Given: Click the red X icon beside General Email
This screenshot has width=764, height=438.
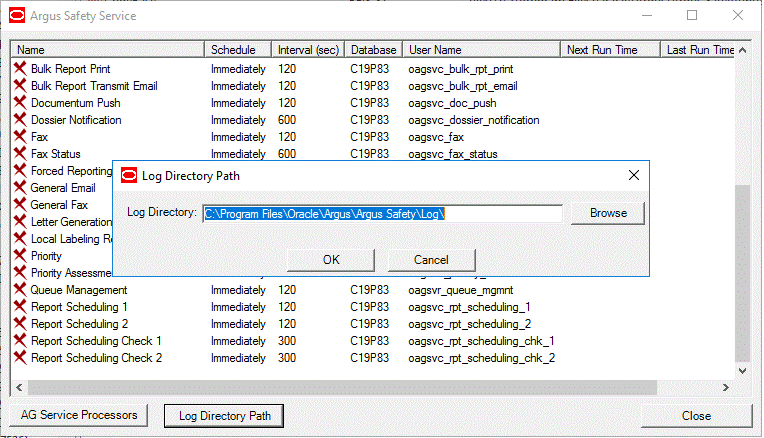Looking at the screenshot, I should 20,188.
